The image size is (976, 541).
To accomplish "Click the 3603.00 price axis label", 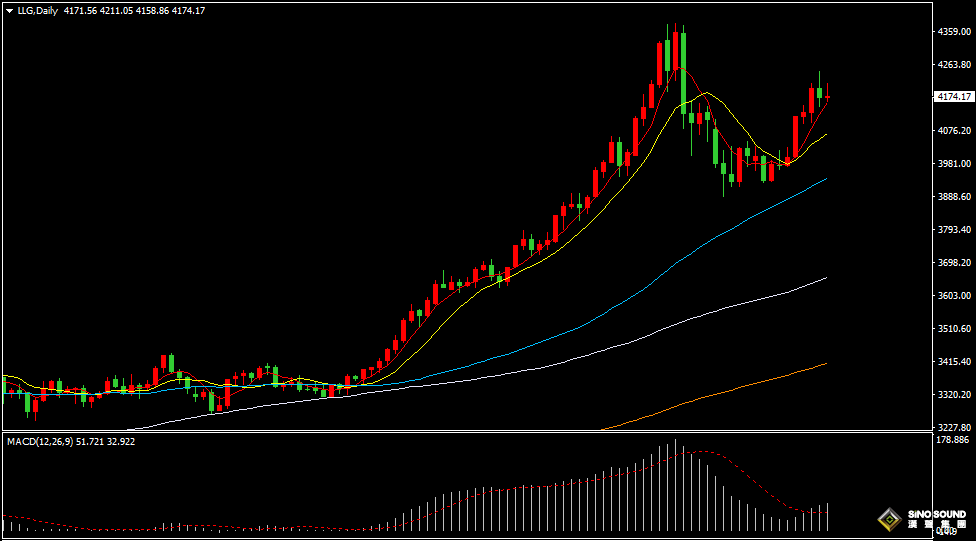I will (953, 296).
